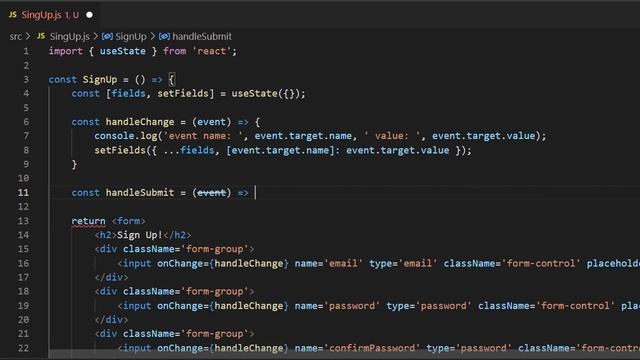Open the src breadcrumb folder
Image resolution: width=640 pixels, height=360 pixels.
coord(16,36)
